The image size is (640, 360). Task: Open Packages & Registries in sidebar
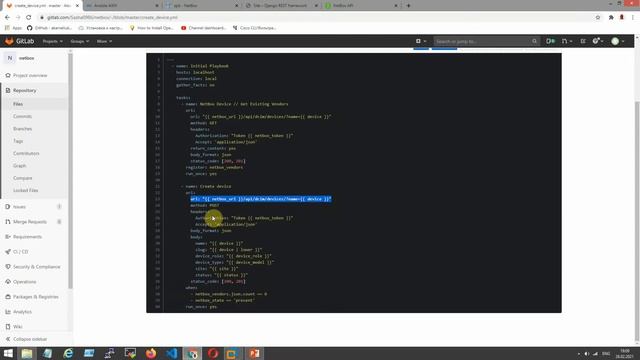[36, 297]
